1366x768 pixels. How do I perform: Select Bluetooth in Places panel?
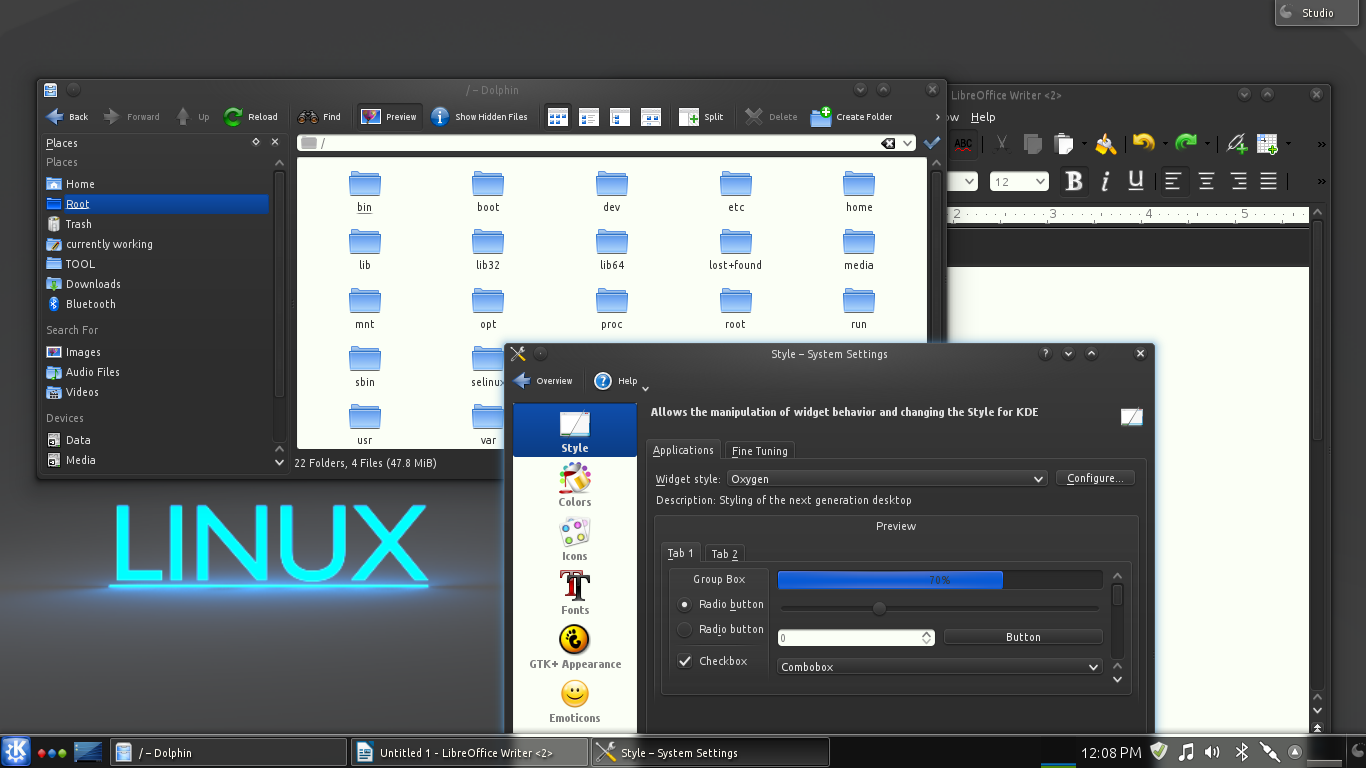pyautogui.click(x=157, y=304)
